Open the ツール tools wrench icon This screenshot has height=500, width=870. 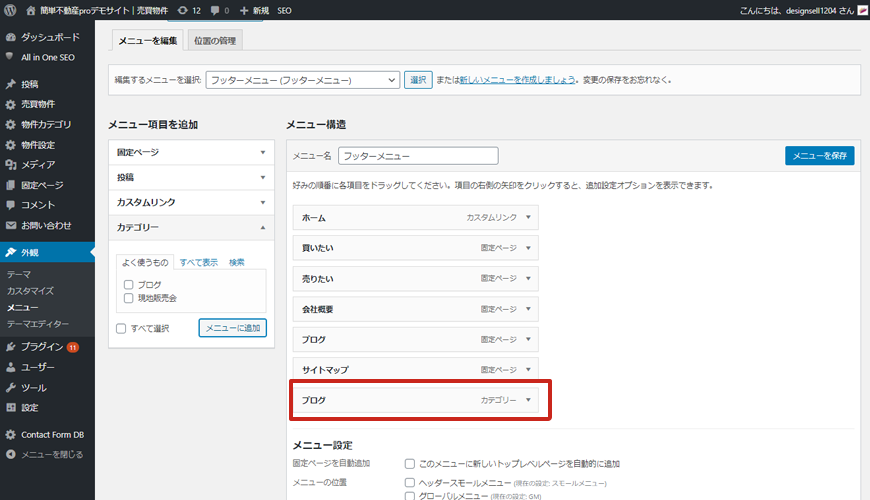(x=11, y=387)
